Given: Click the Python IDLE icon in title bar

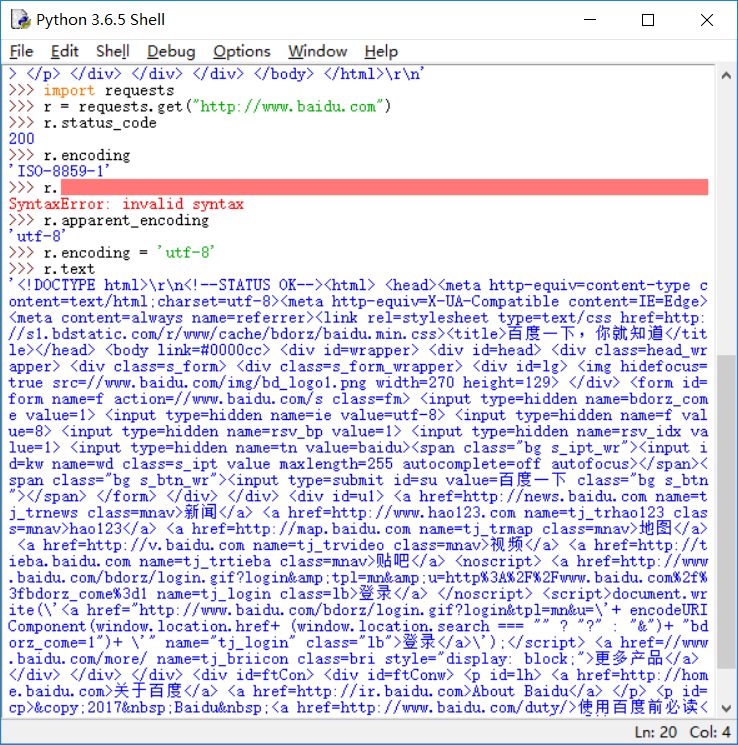Looking at the screenshot, I should coord(20,20).
